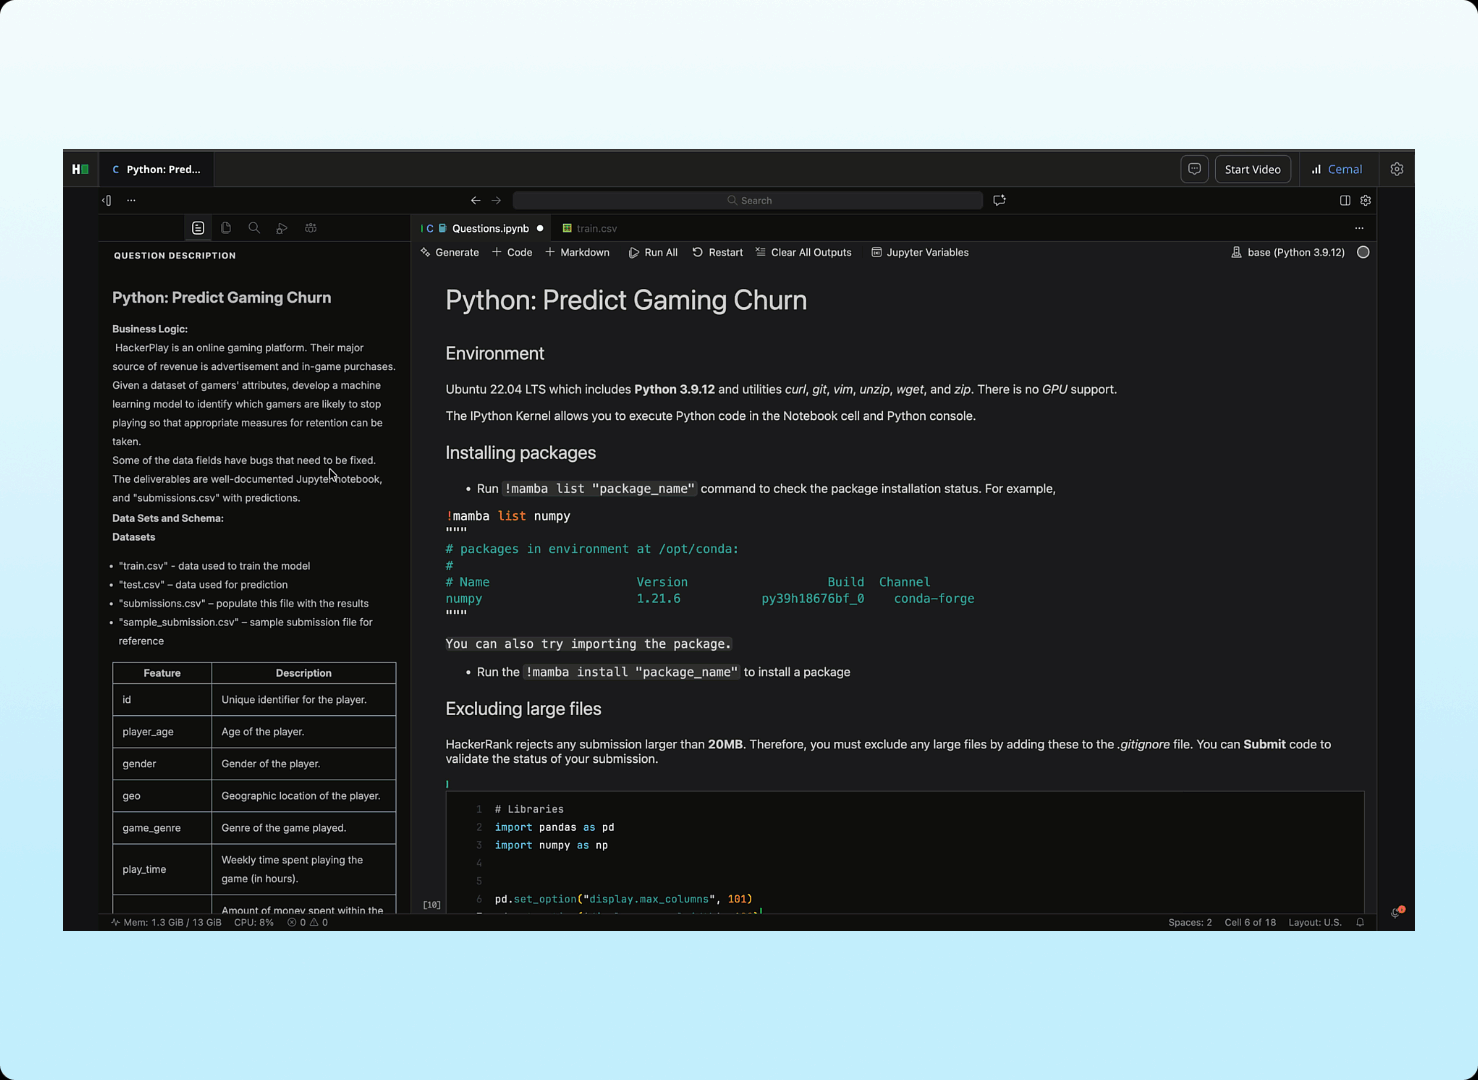Select kernel base (Python 3.9.12)
The image size is (1478, 1080).
coord(1288,252)
